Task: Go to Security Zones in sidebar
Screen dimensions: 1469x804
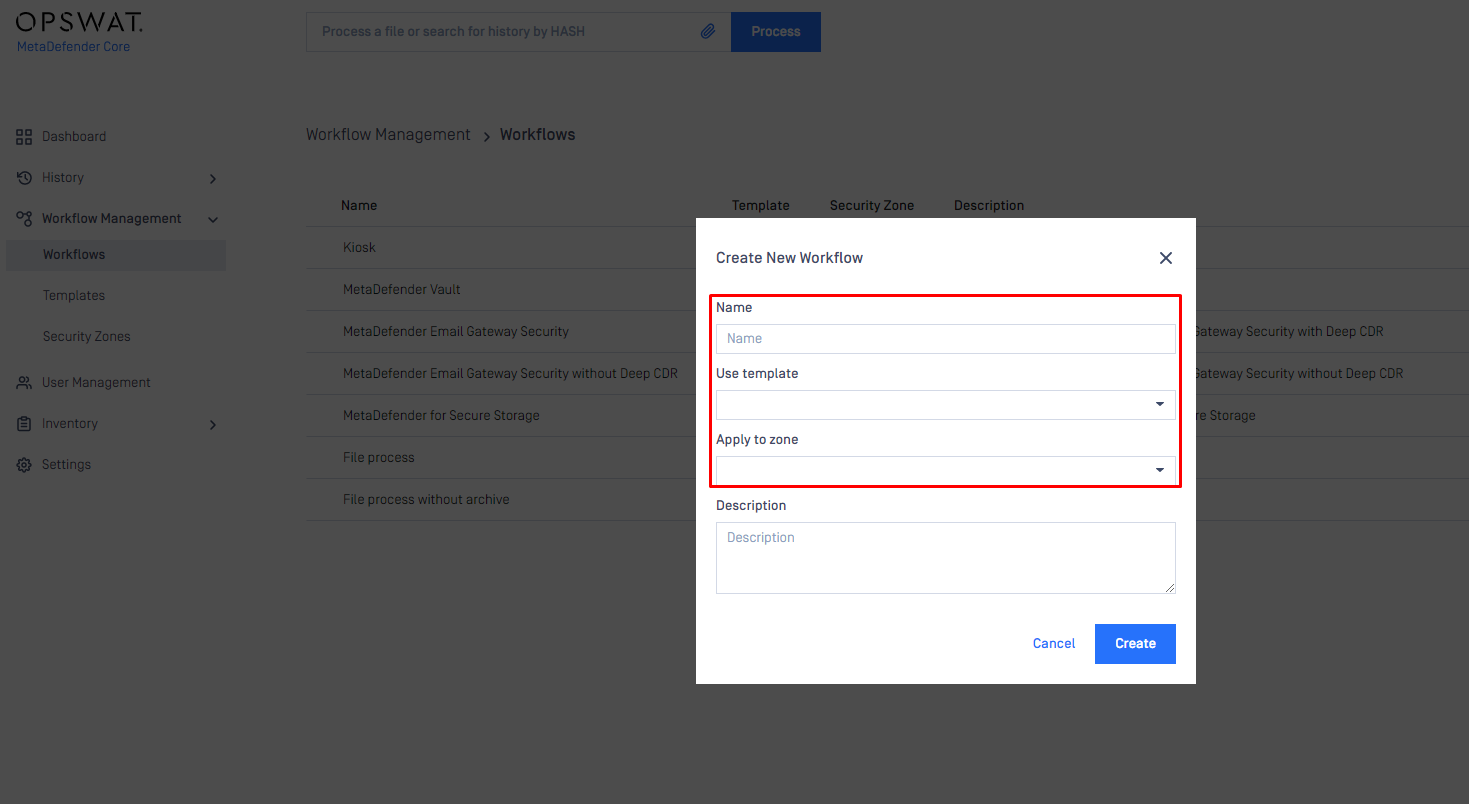Action: click(x=87, y=337)
